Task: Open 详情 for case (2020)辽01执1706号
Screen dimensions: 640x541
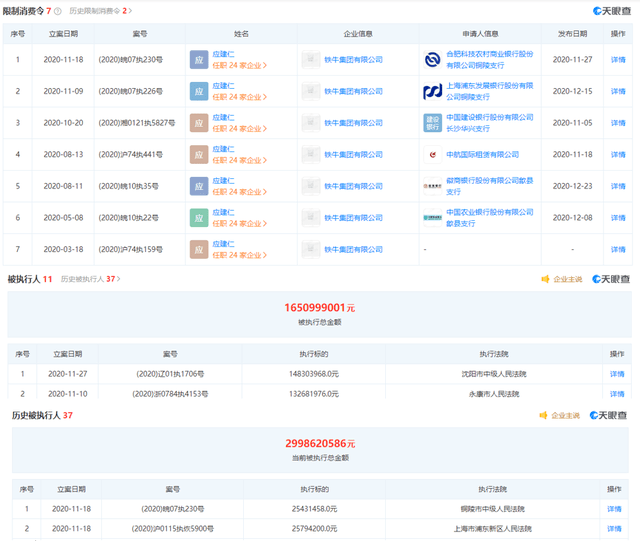Action: tap(617, 374)
